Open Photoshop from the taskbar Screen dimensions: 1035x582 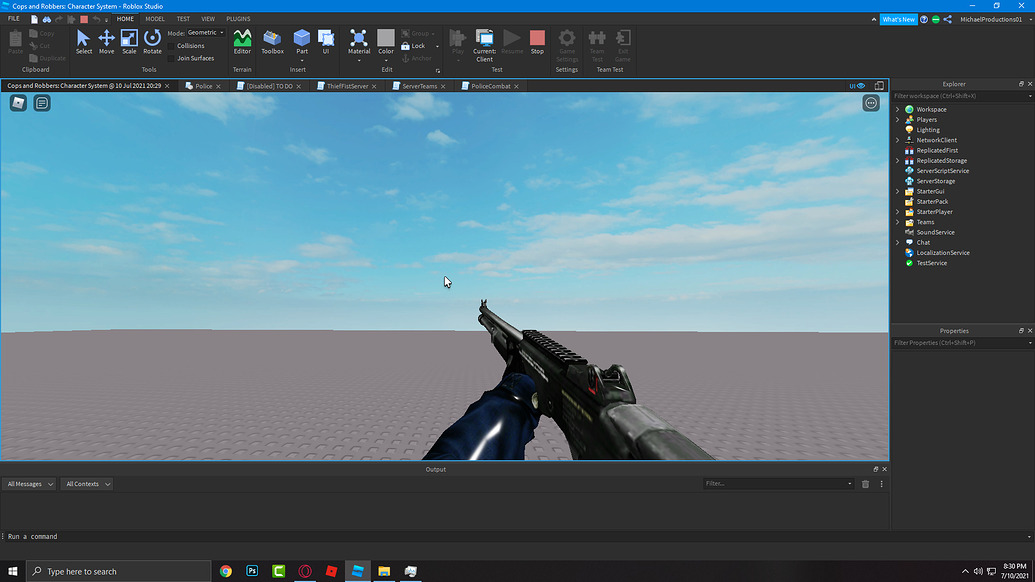(252, 571)
